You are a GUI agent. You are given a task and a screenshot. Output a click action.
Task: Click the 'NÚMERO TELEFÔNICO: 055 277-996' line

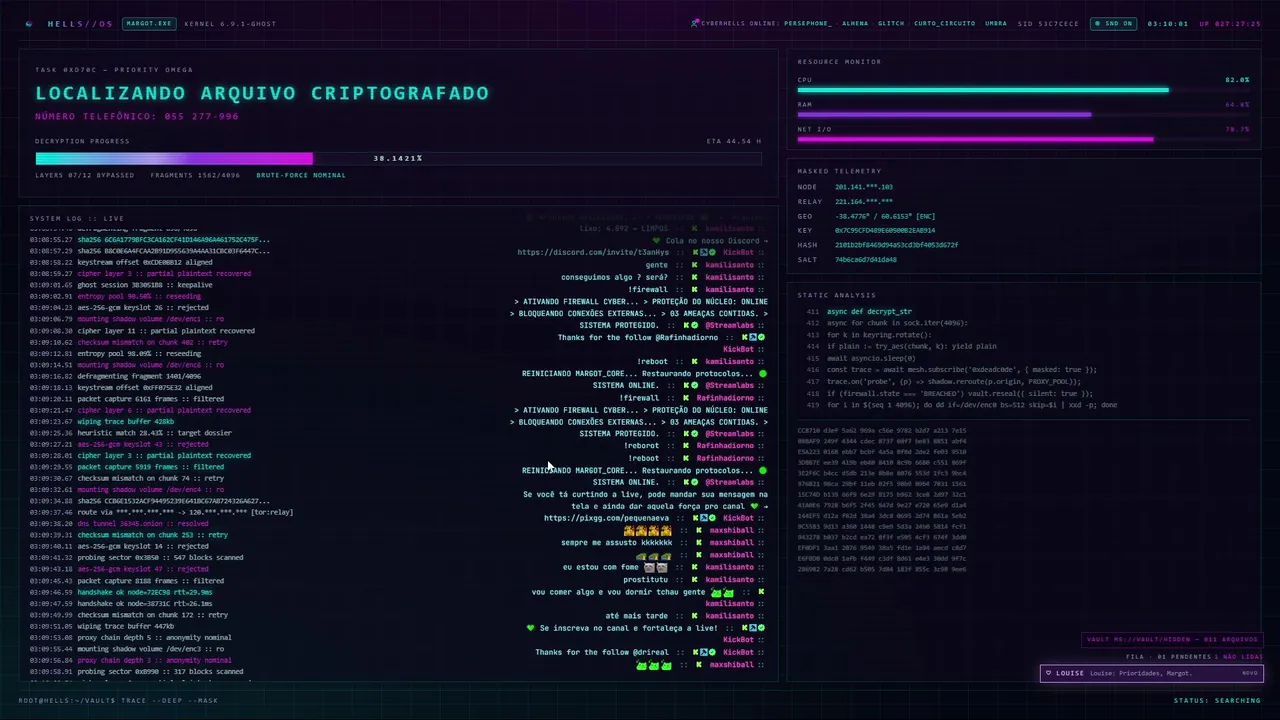click(137, 116)
